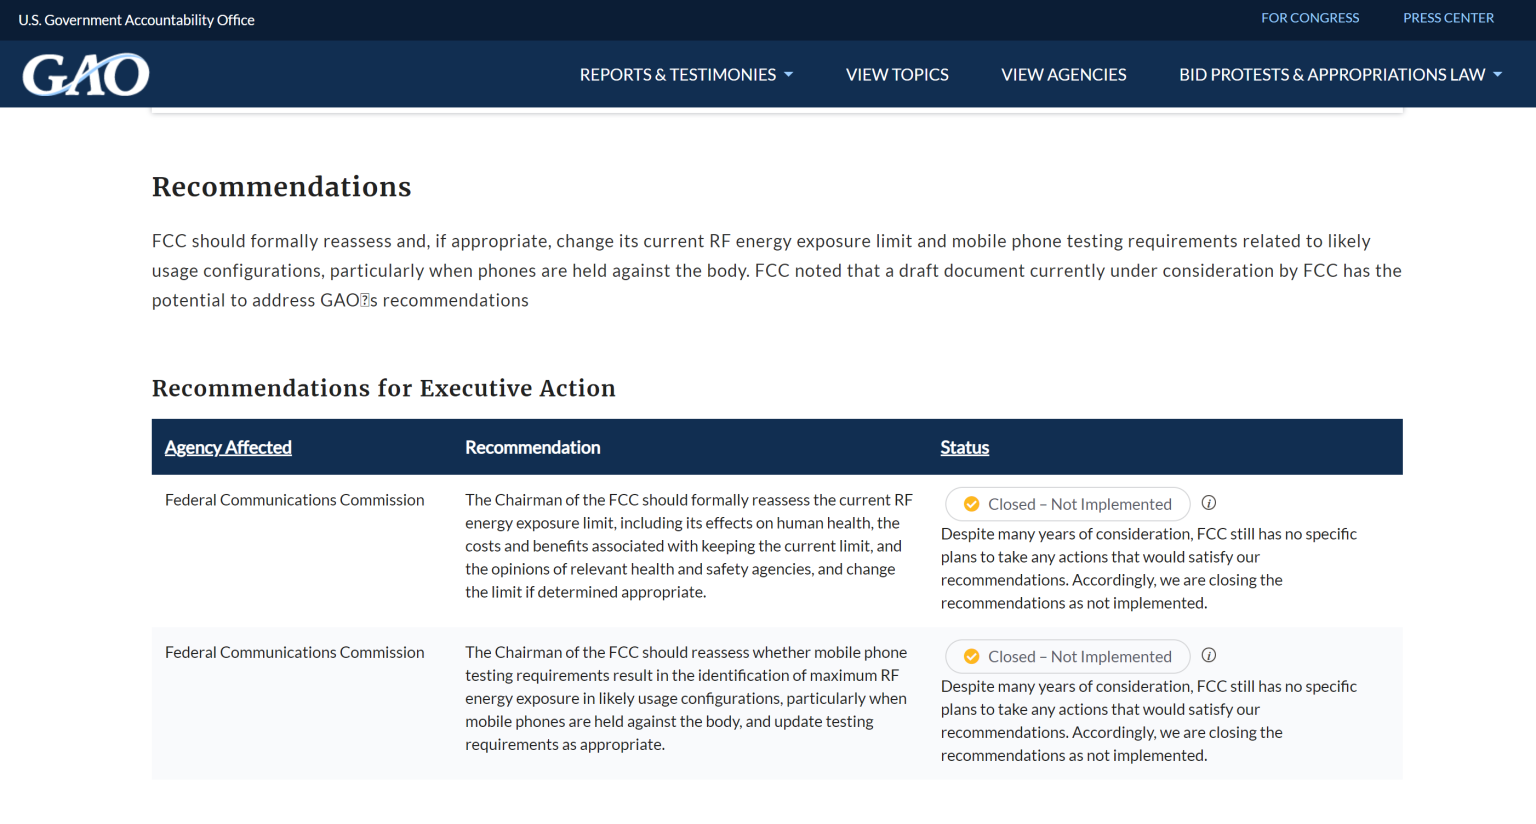This screenshot has height=824, width=1536.
Task: Sort table by Status column
Action: pyautogui.click(x=964, y=447)
